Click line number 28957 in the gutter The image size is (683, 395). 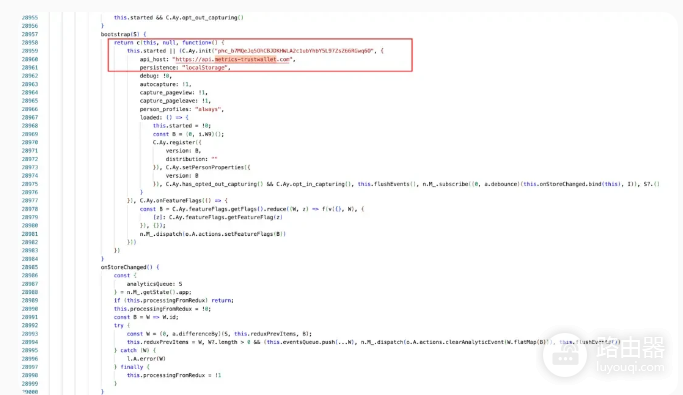coord(30,34)
